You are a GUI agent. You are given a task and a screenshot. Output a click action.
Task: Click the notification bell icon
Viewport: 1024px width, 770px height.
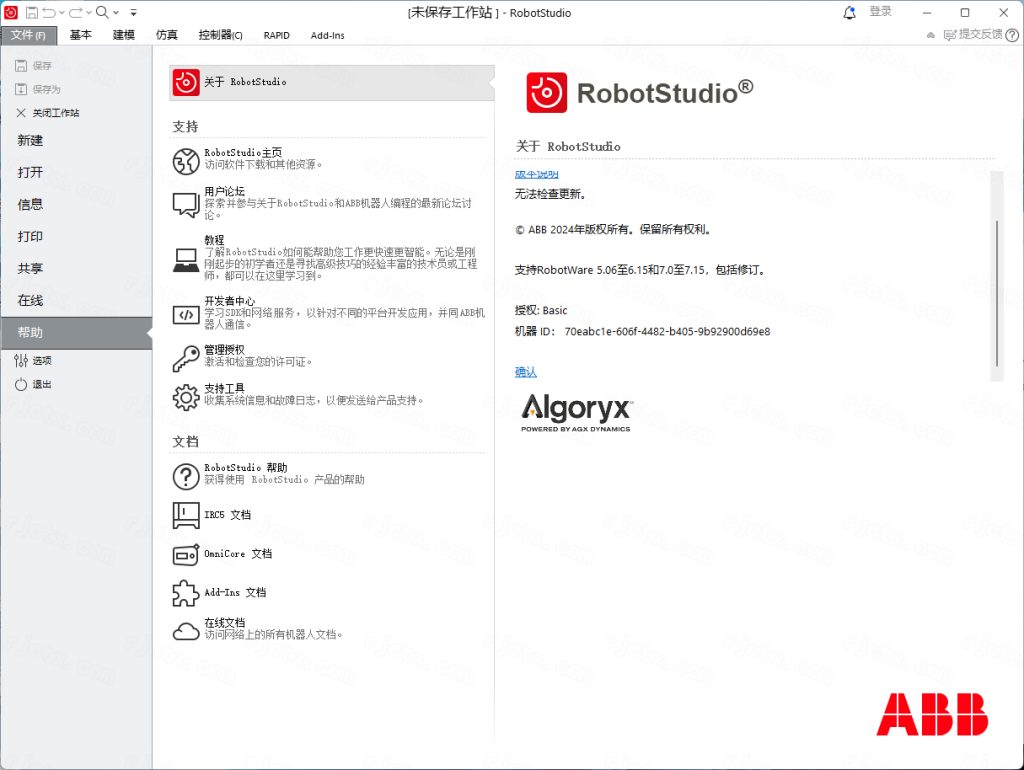click(849, 12)
